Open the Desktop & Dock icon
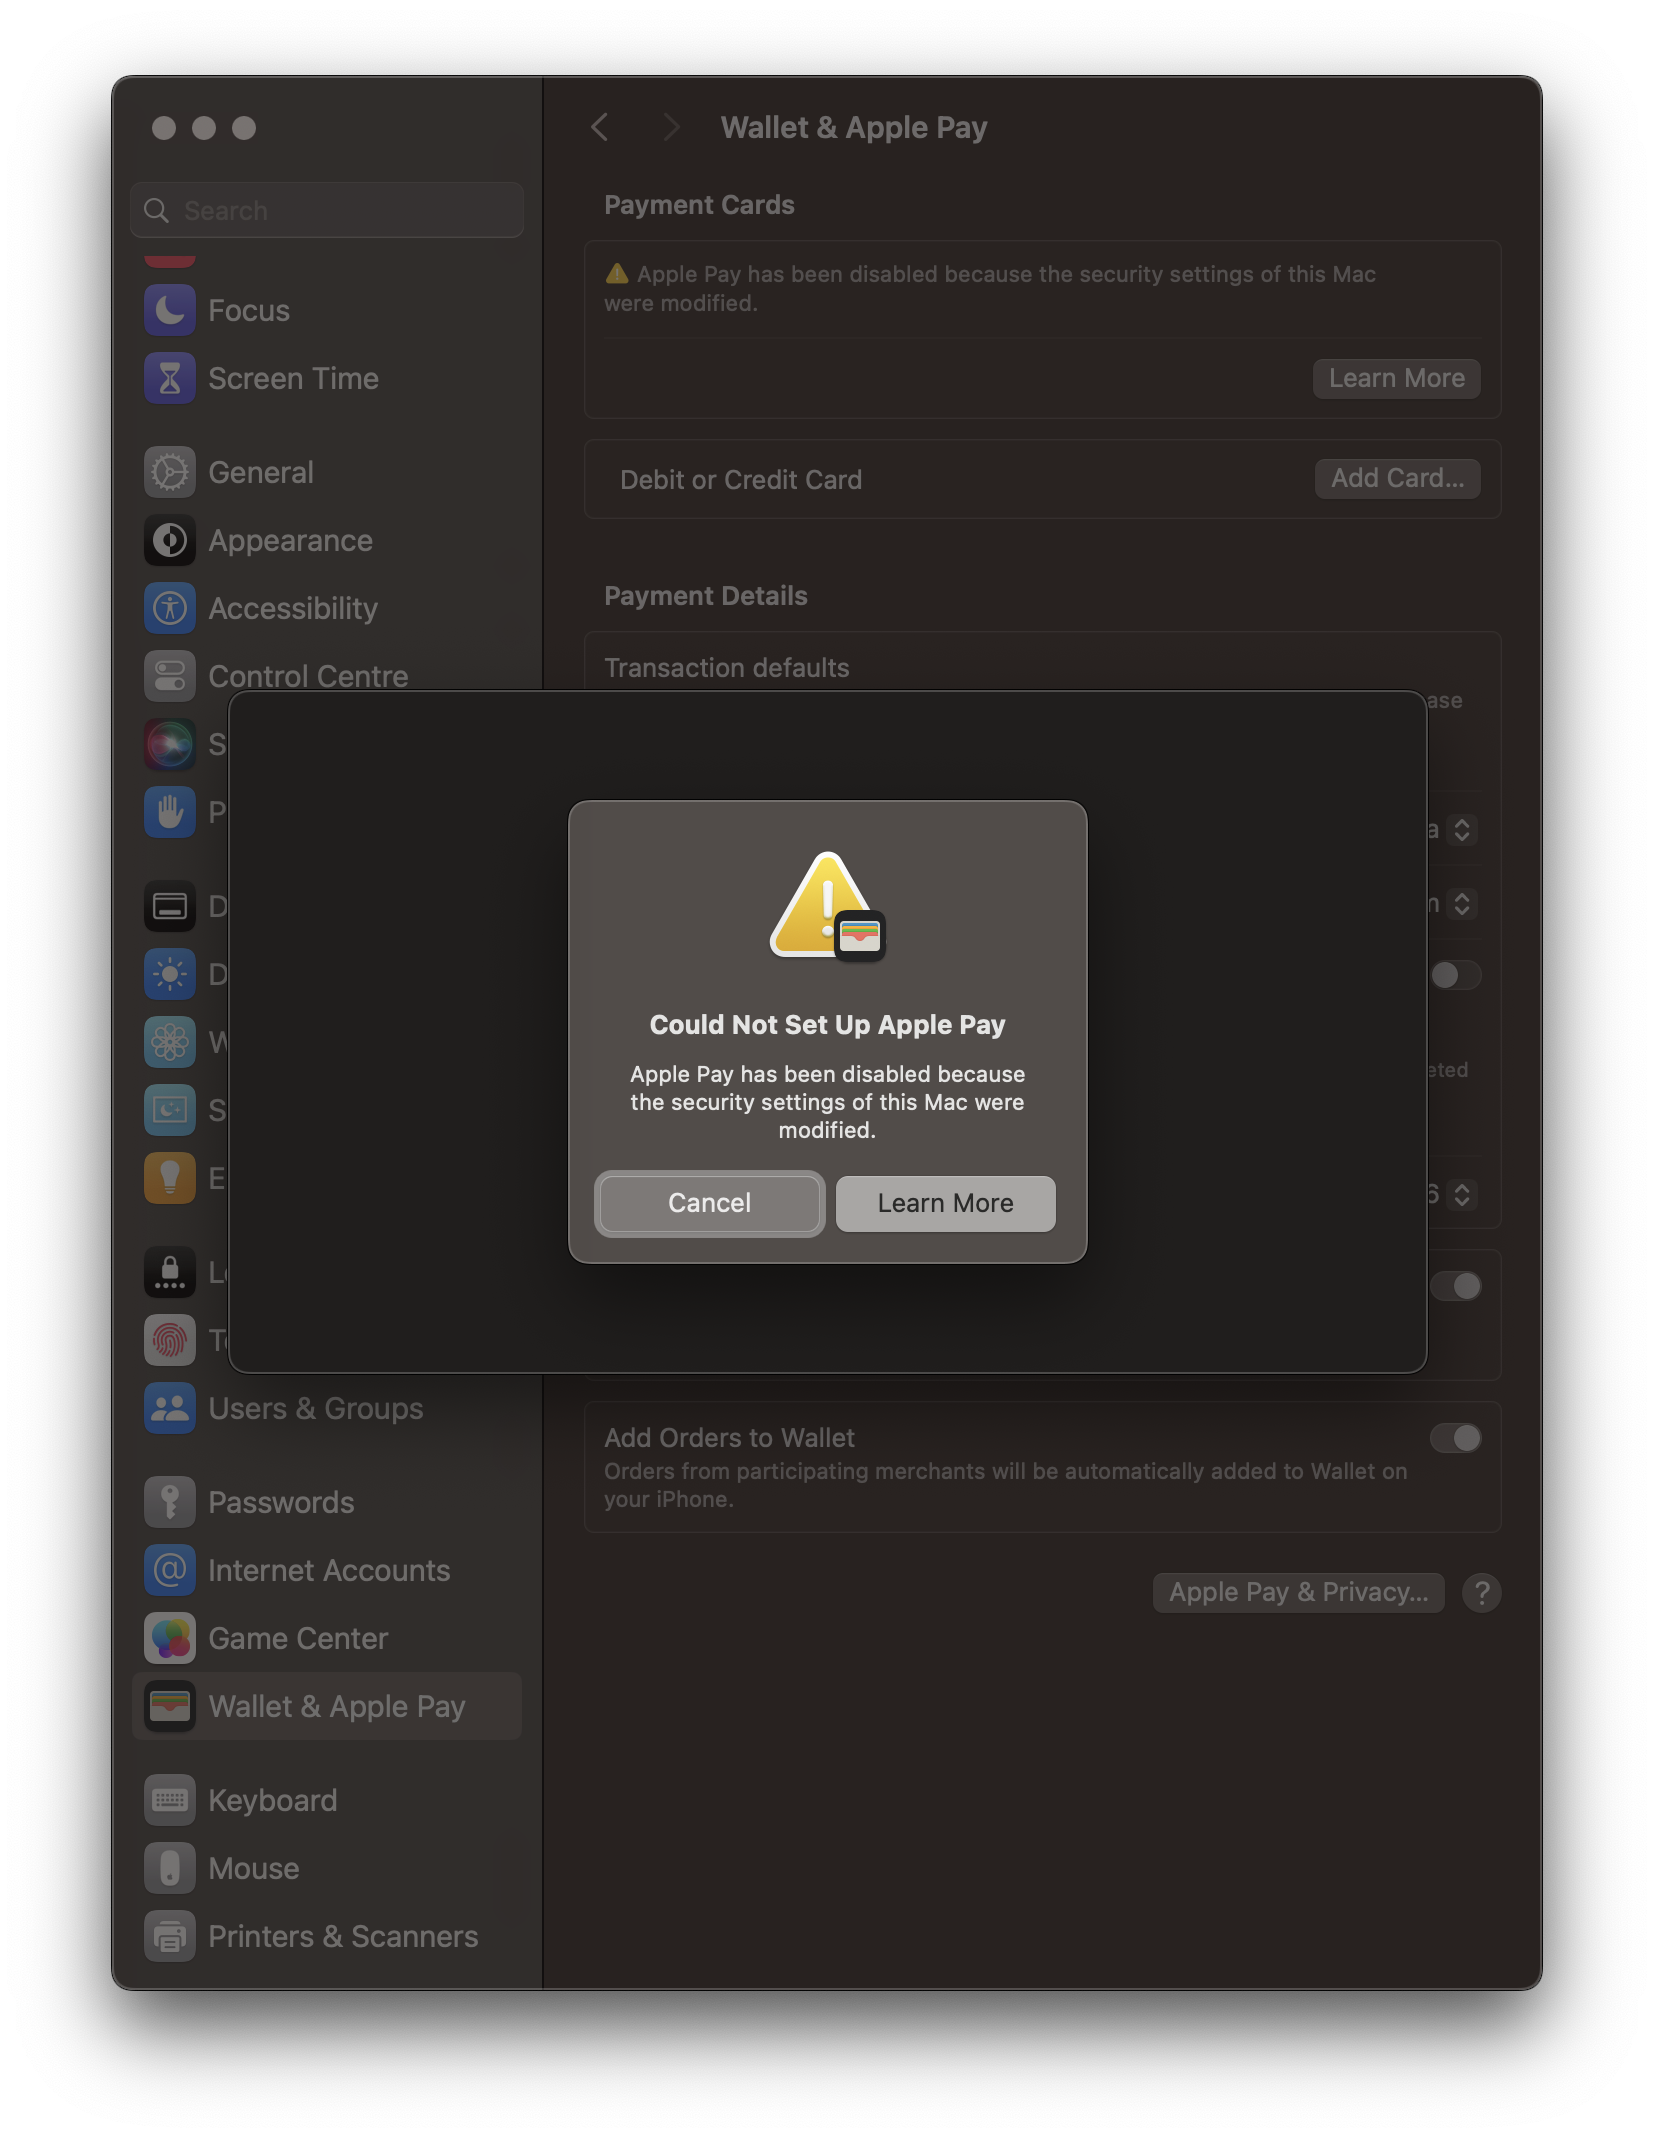1654x2138 pixels. pyautogui.click(x=170, y=906)
